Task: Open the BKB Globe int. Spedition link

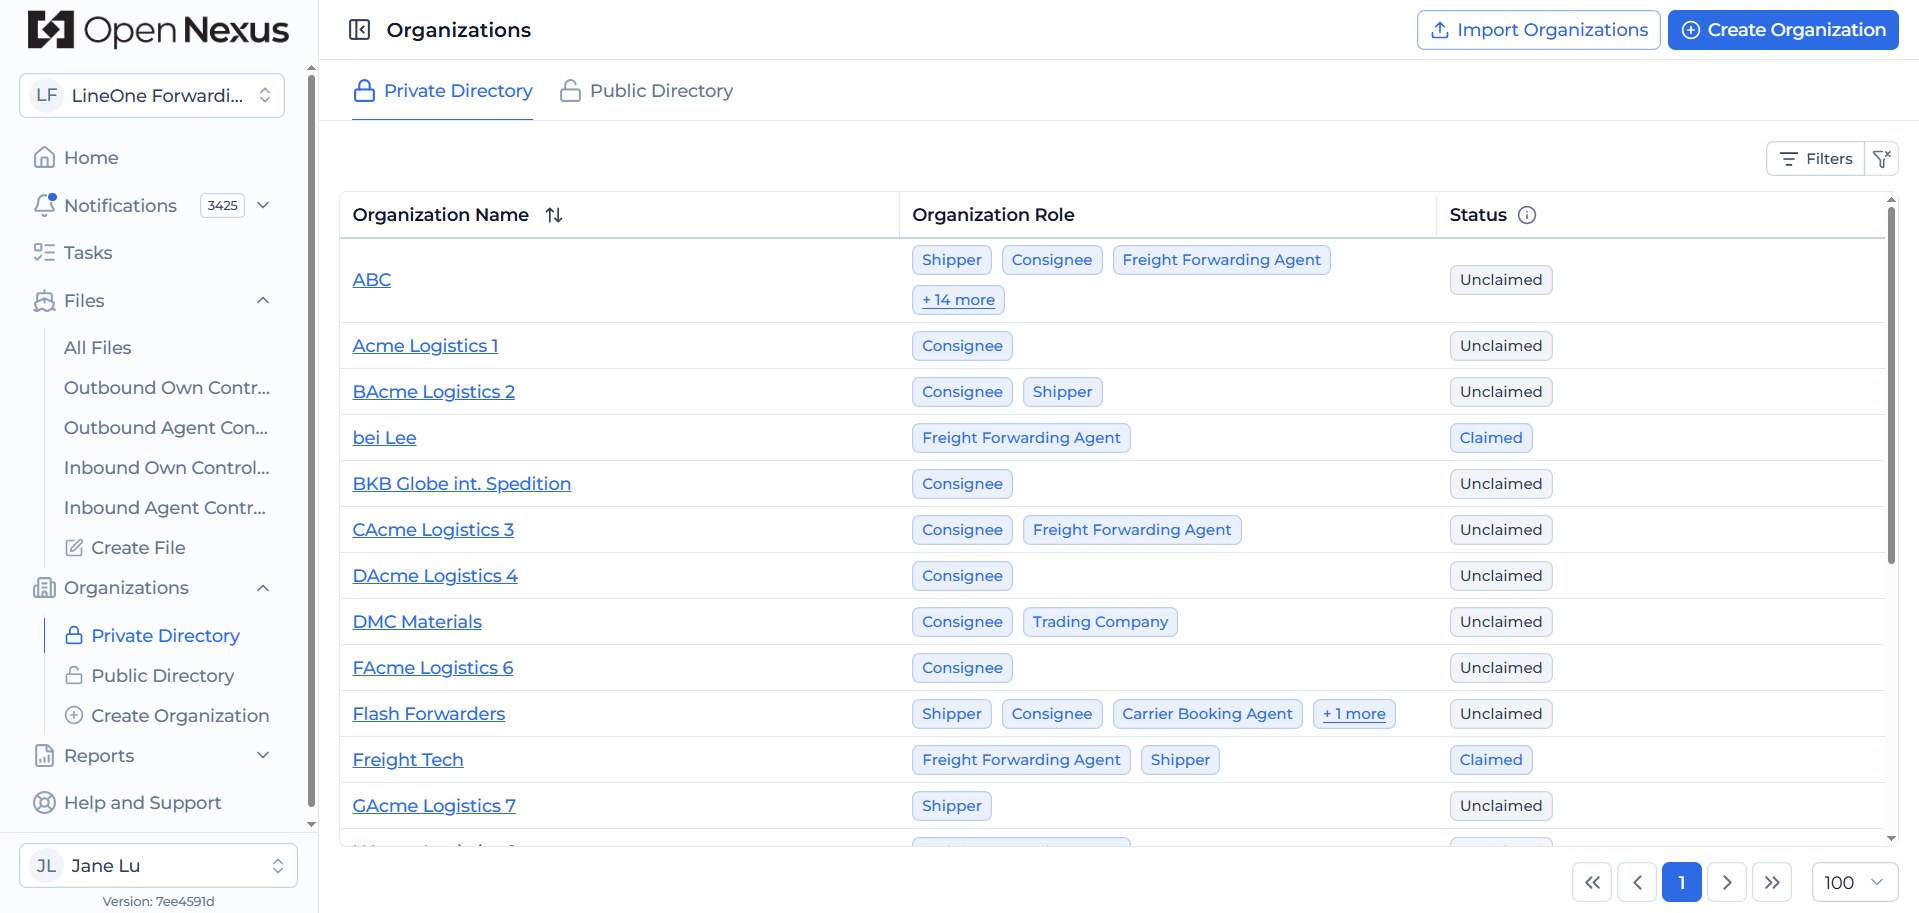Action: click(462, 484)
